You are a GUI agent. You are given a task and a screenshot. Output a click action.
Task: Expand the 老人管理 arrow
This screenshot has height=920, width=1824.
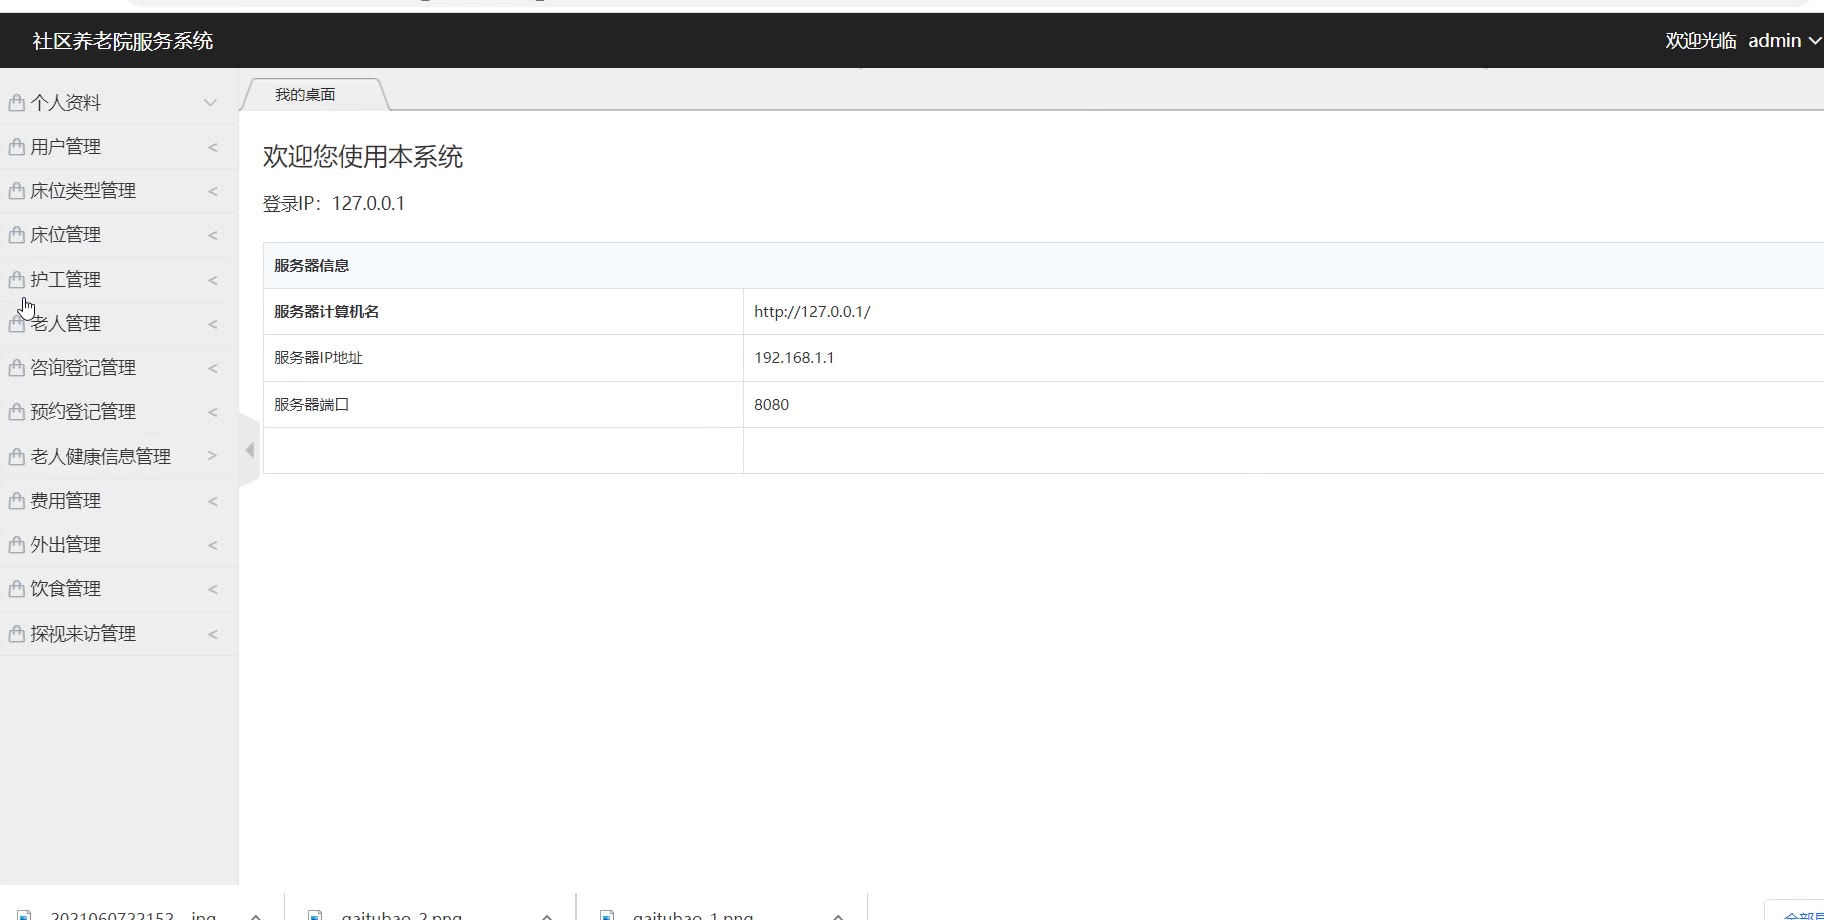coord(212,324)
